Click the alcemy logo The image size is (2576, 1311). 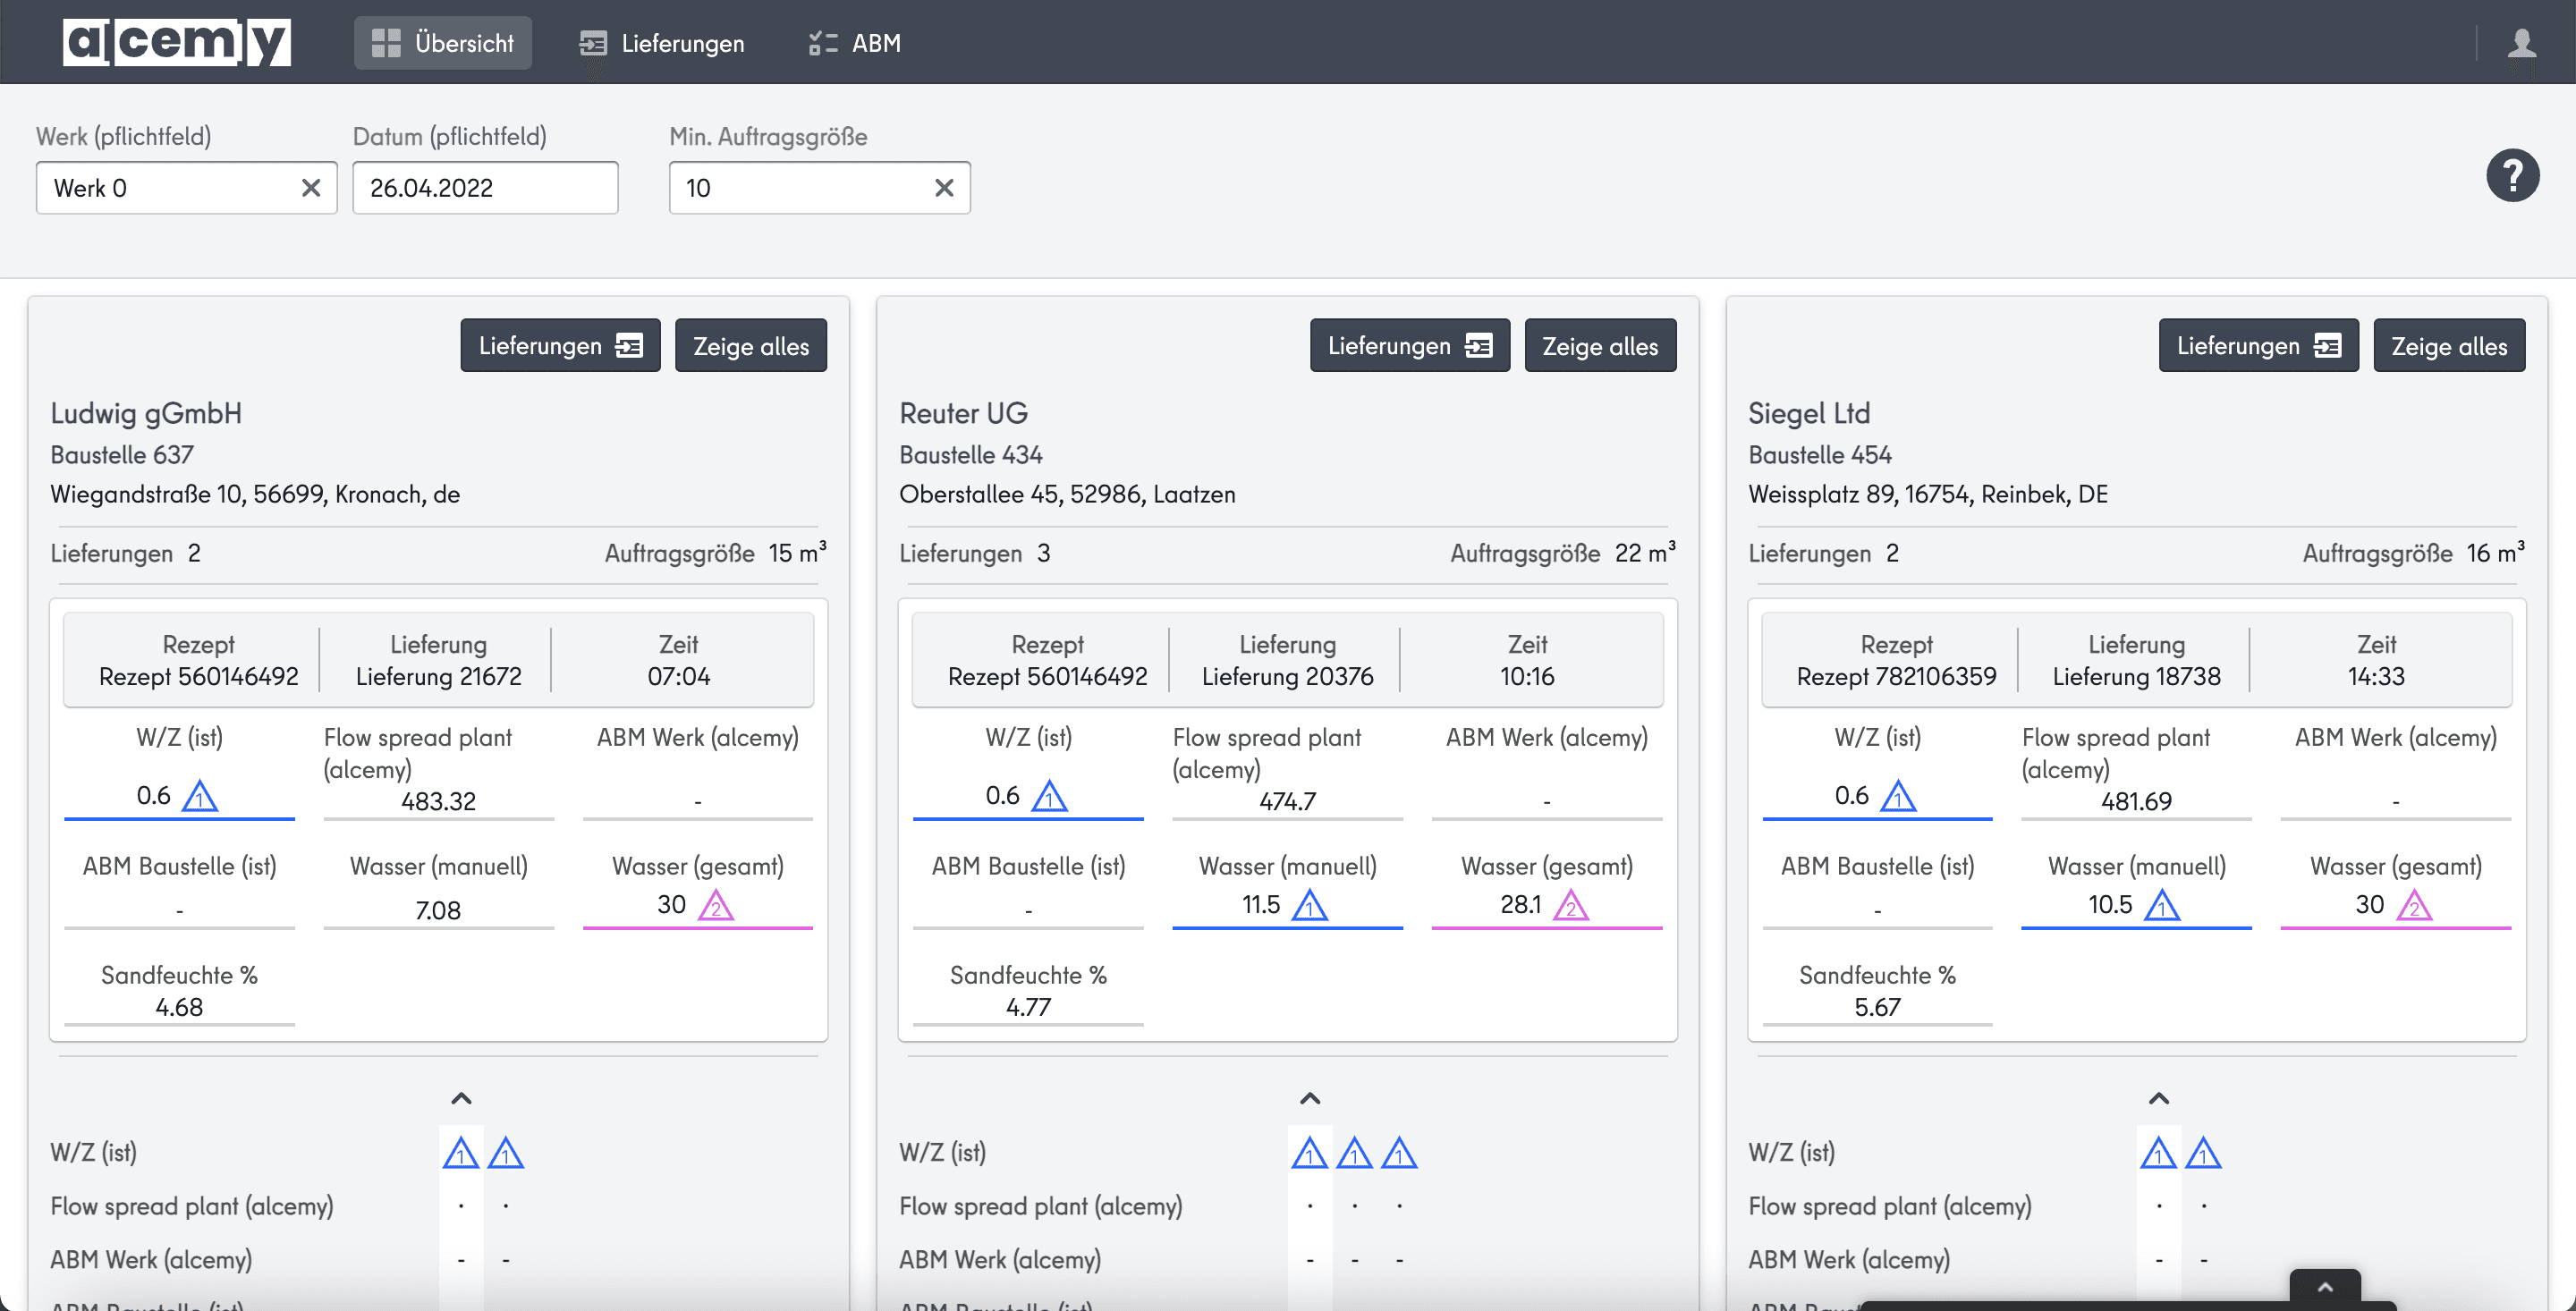click(x=176, y=42)
